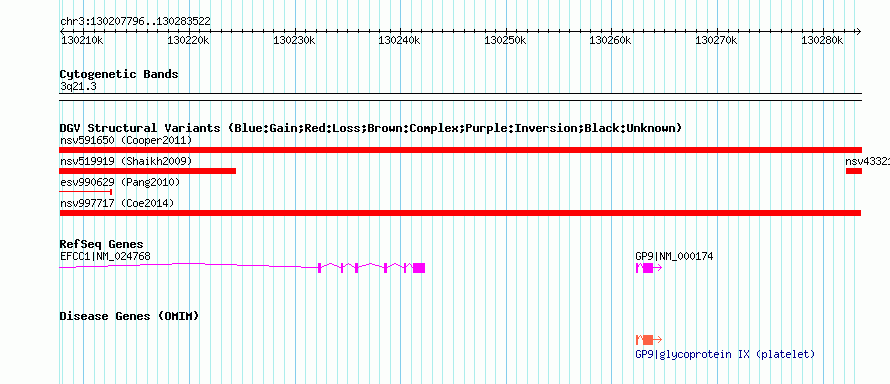This screenshot has height=384, width=890.
Task: Click the 130230k ruler tick label
Action: tap(294, 40)
